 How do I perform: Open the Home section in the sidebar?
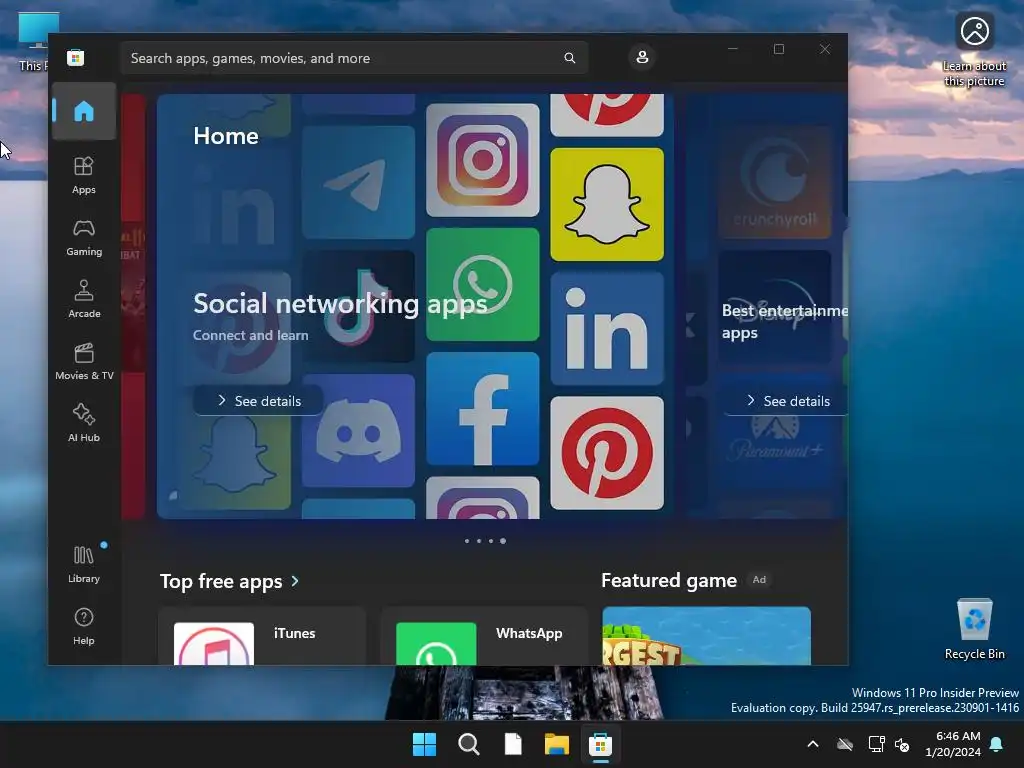[x=84, y=111]
